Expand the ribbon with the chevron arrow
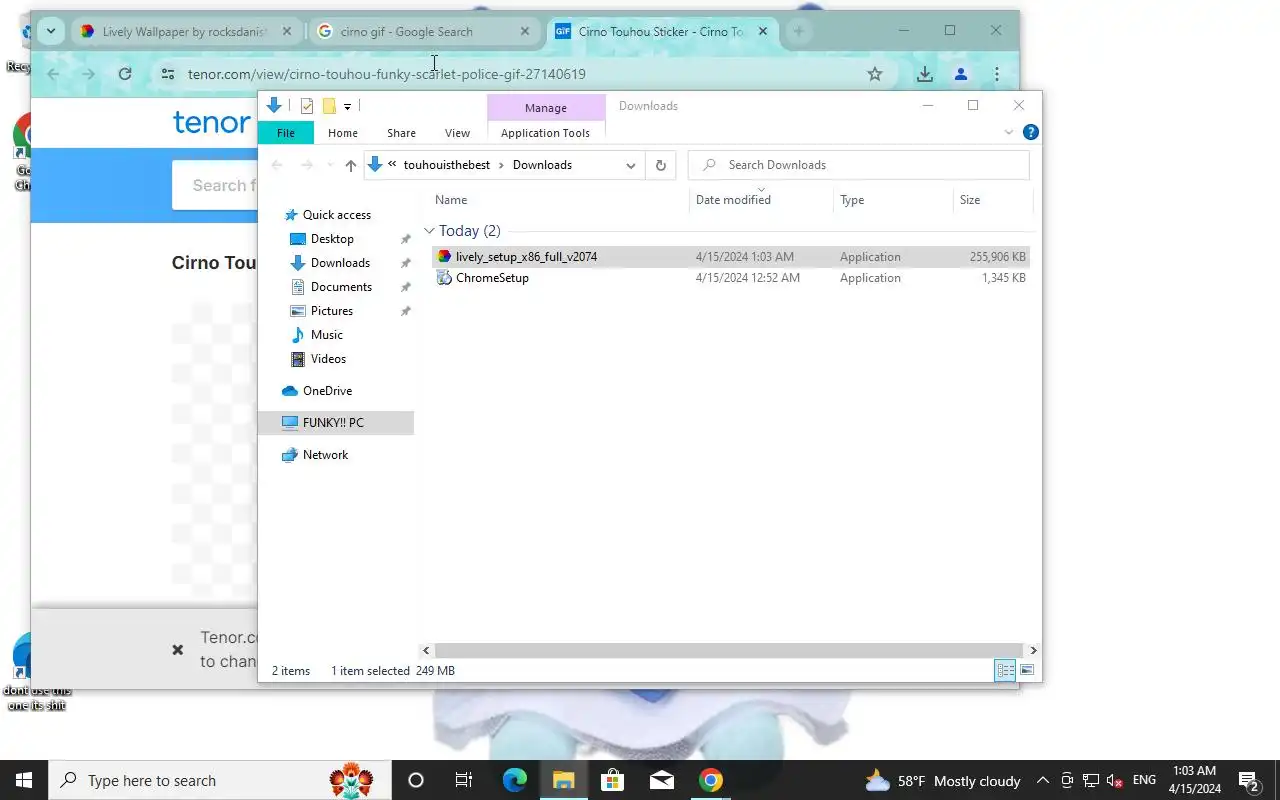 coord(1008,132)
